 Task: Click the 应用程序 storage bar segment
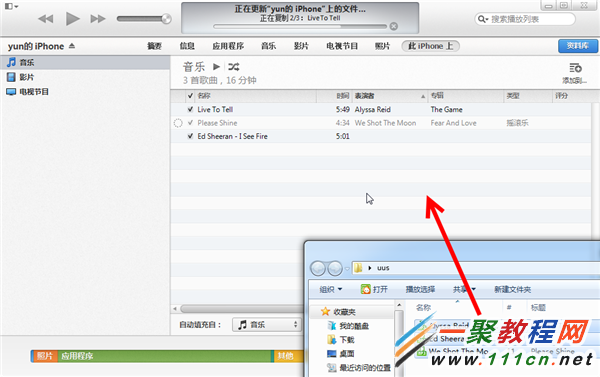click(165, 356)
